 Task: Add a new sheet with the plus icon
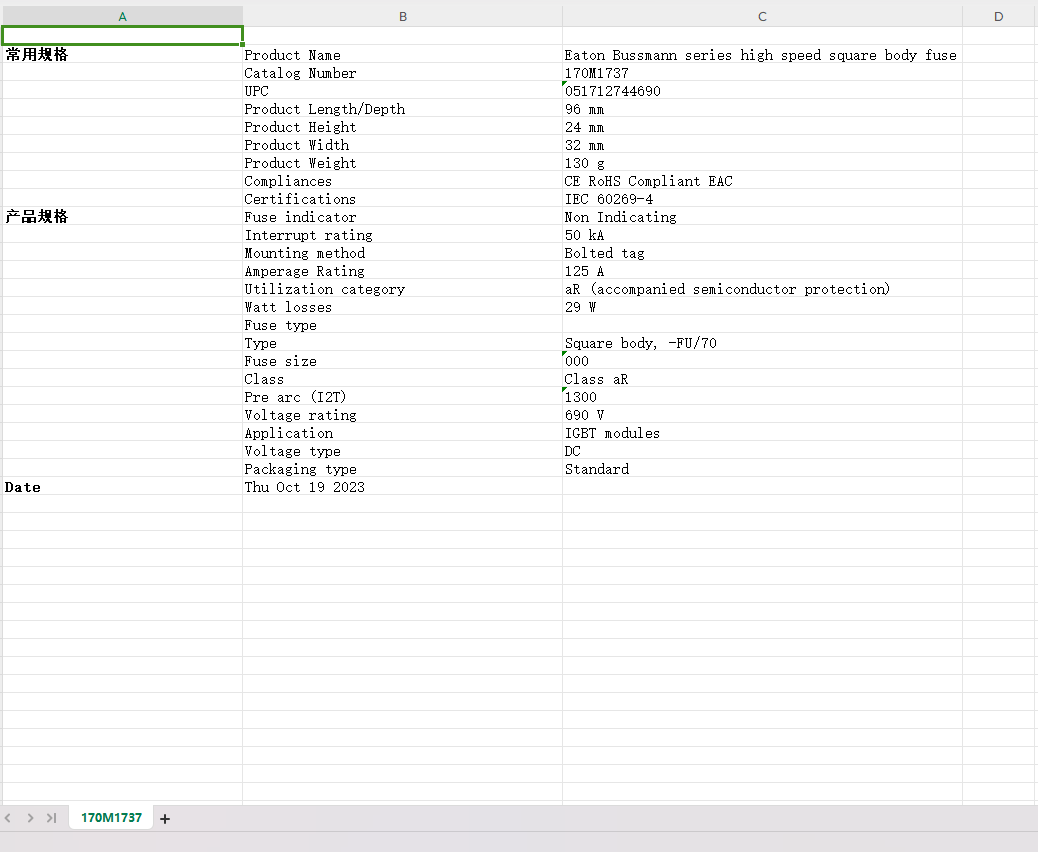click(165, 819)
